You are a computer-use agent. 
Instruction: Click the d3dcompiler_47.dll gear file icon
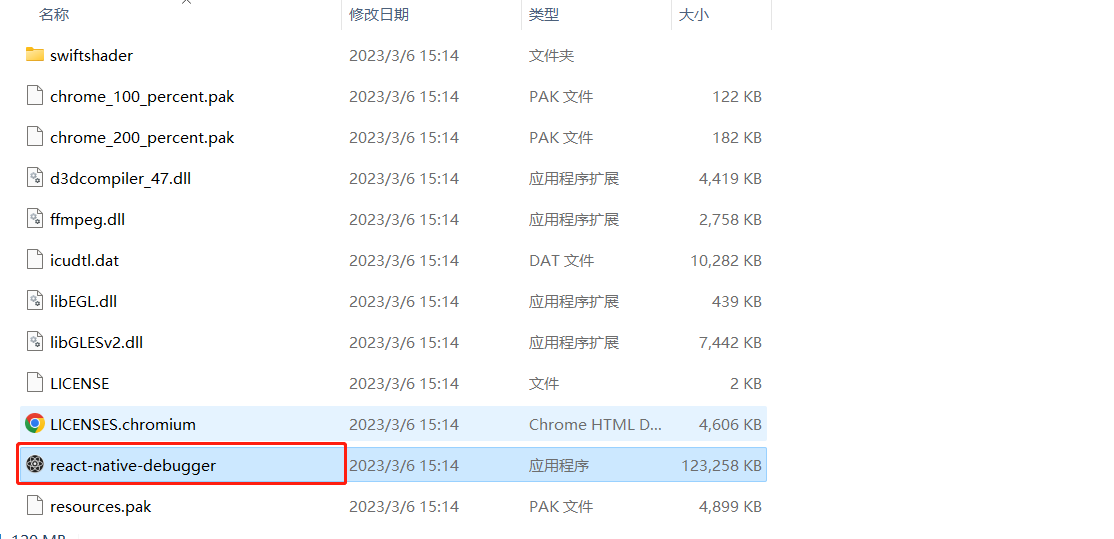(35, 178)
